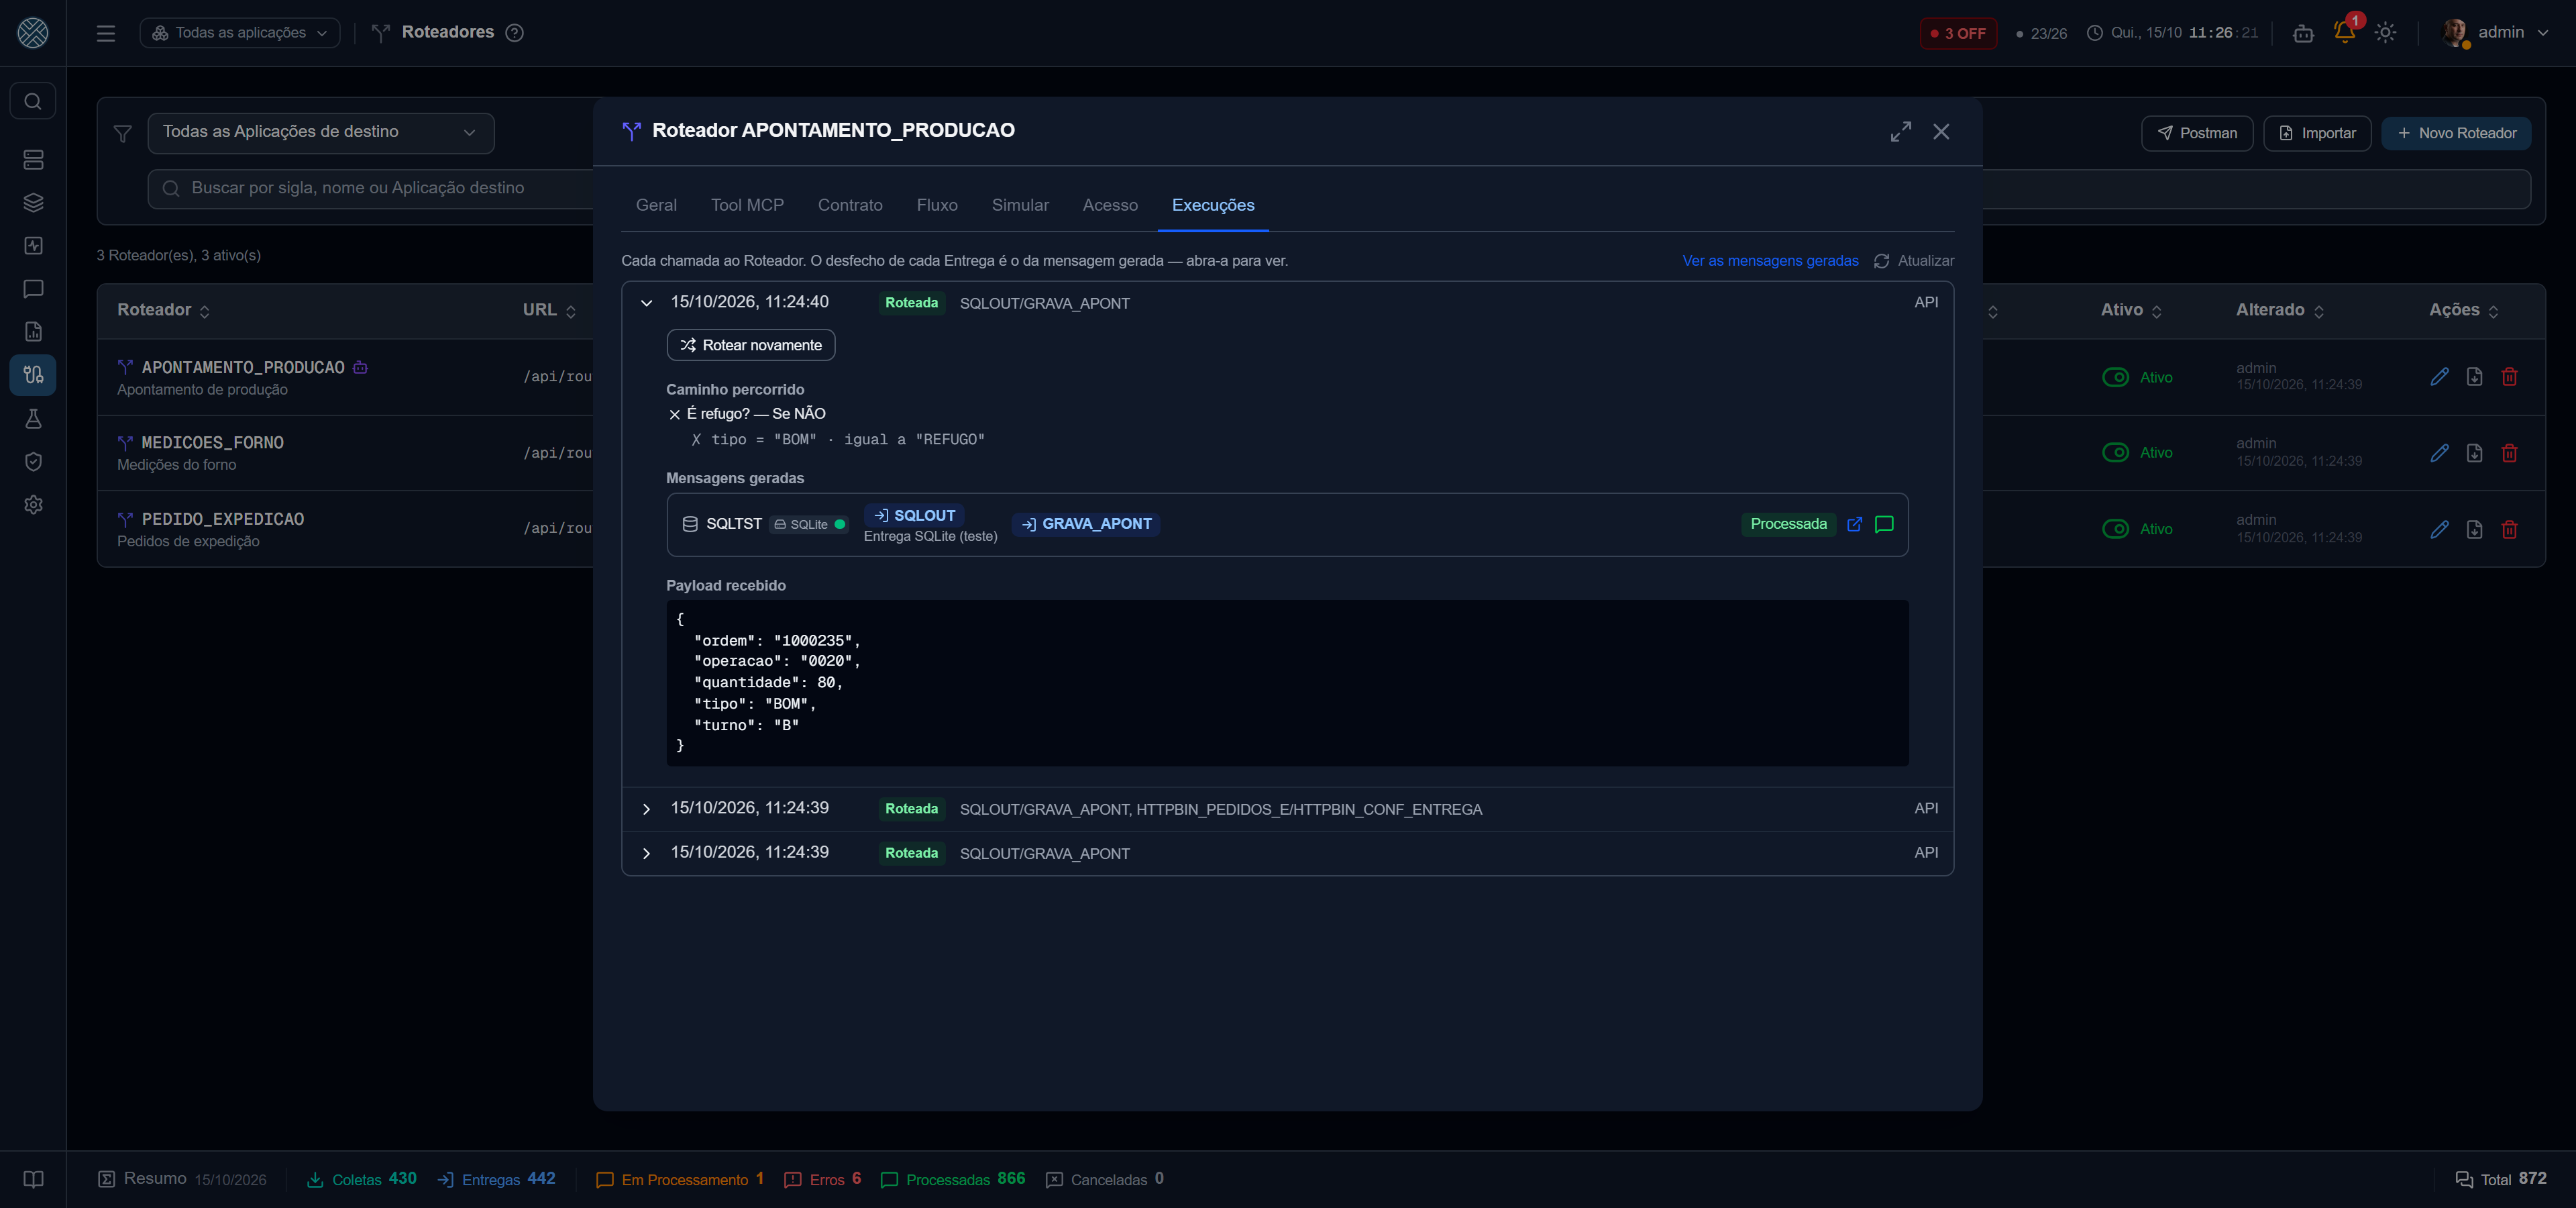
Task: Open the notifications bell
Action: tap(2344, 32)
